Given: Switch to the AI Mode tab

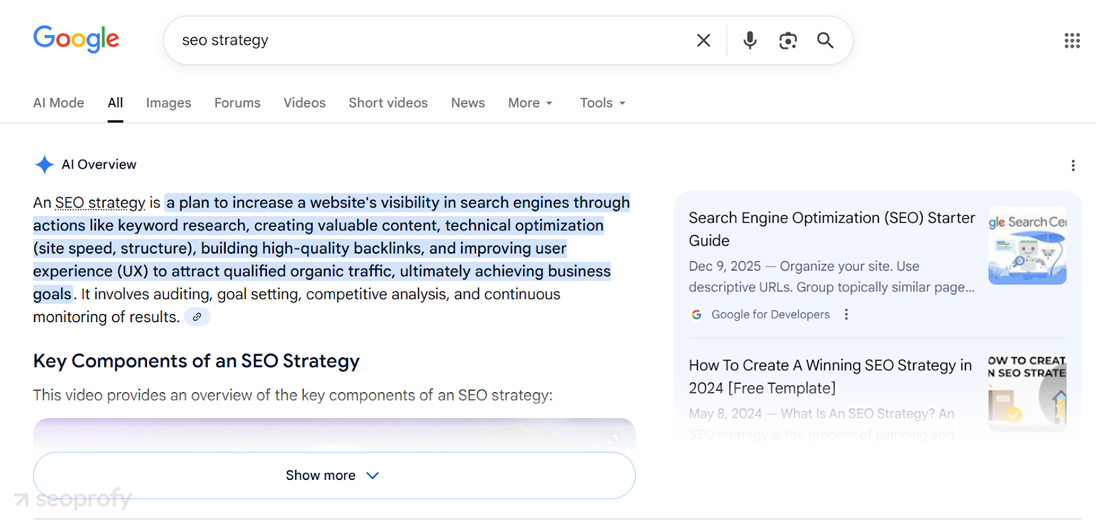Looking at the screenshot, I should coord(59,103).
